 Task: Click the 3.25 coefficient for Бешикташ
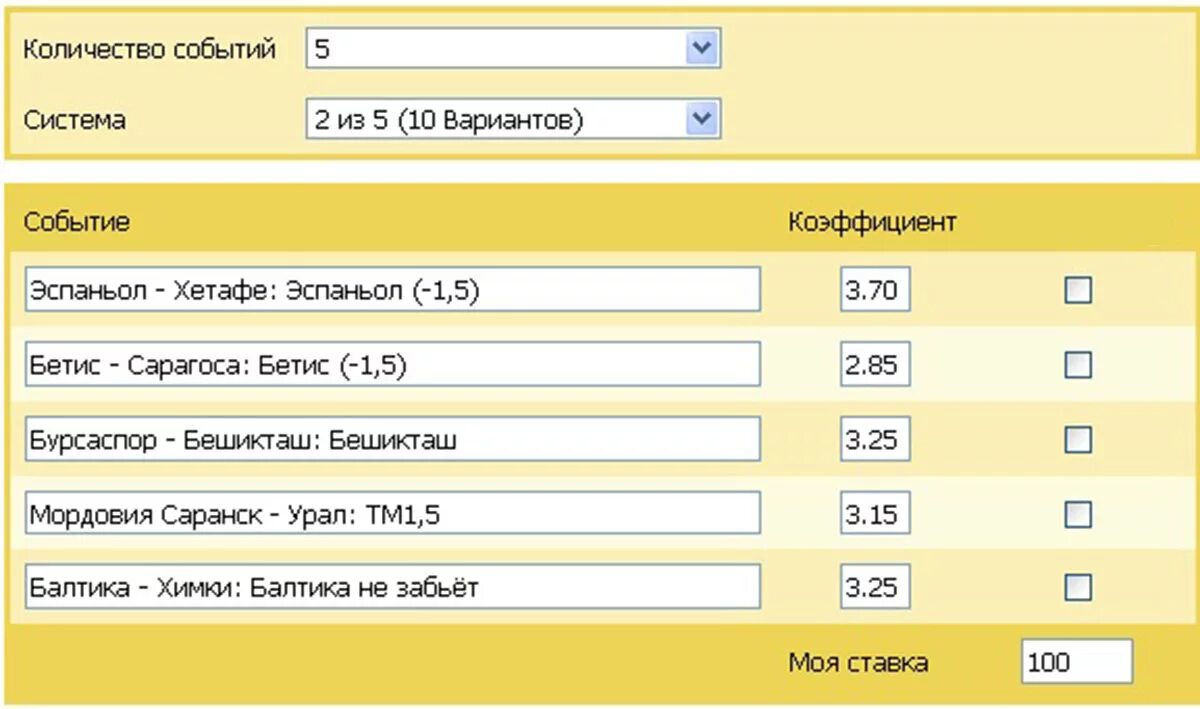tap(875, 439)
